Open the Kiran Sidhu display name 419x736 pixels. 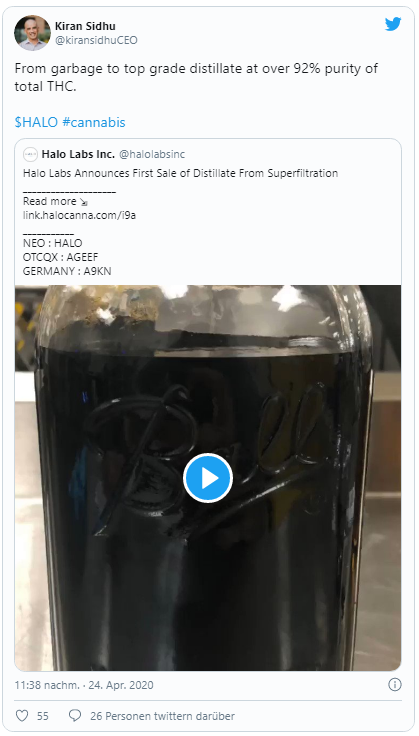85,26
